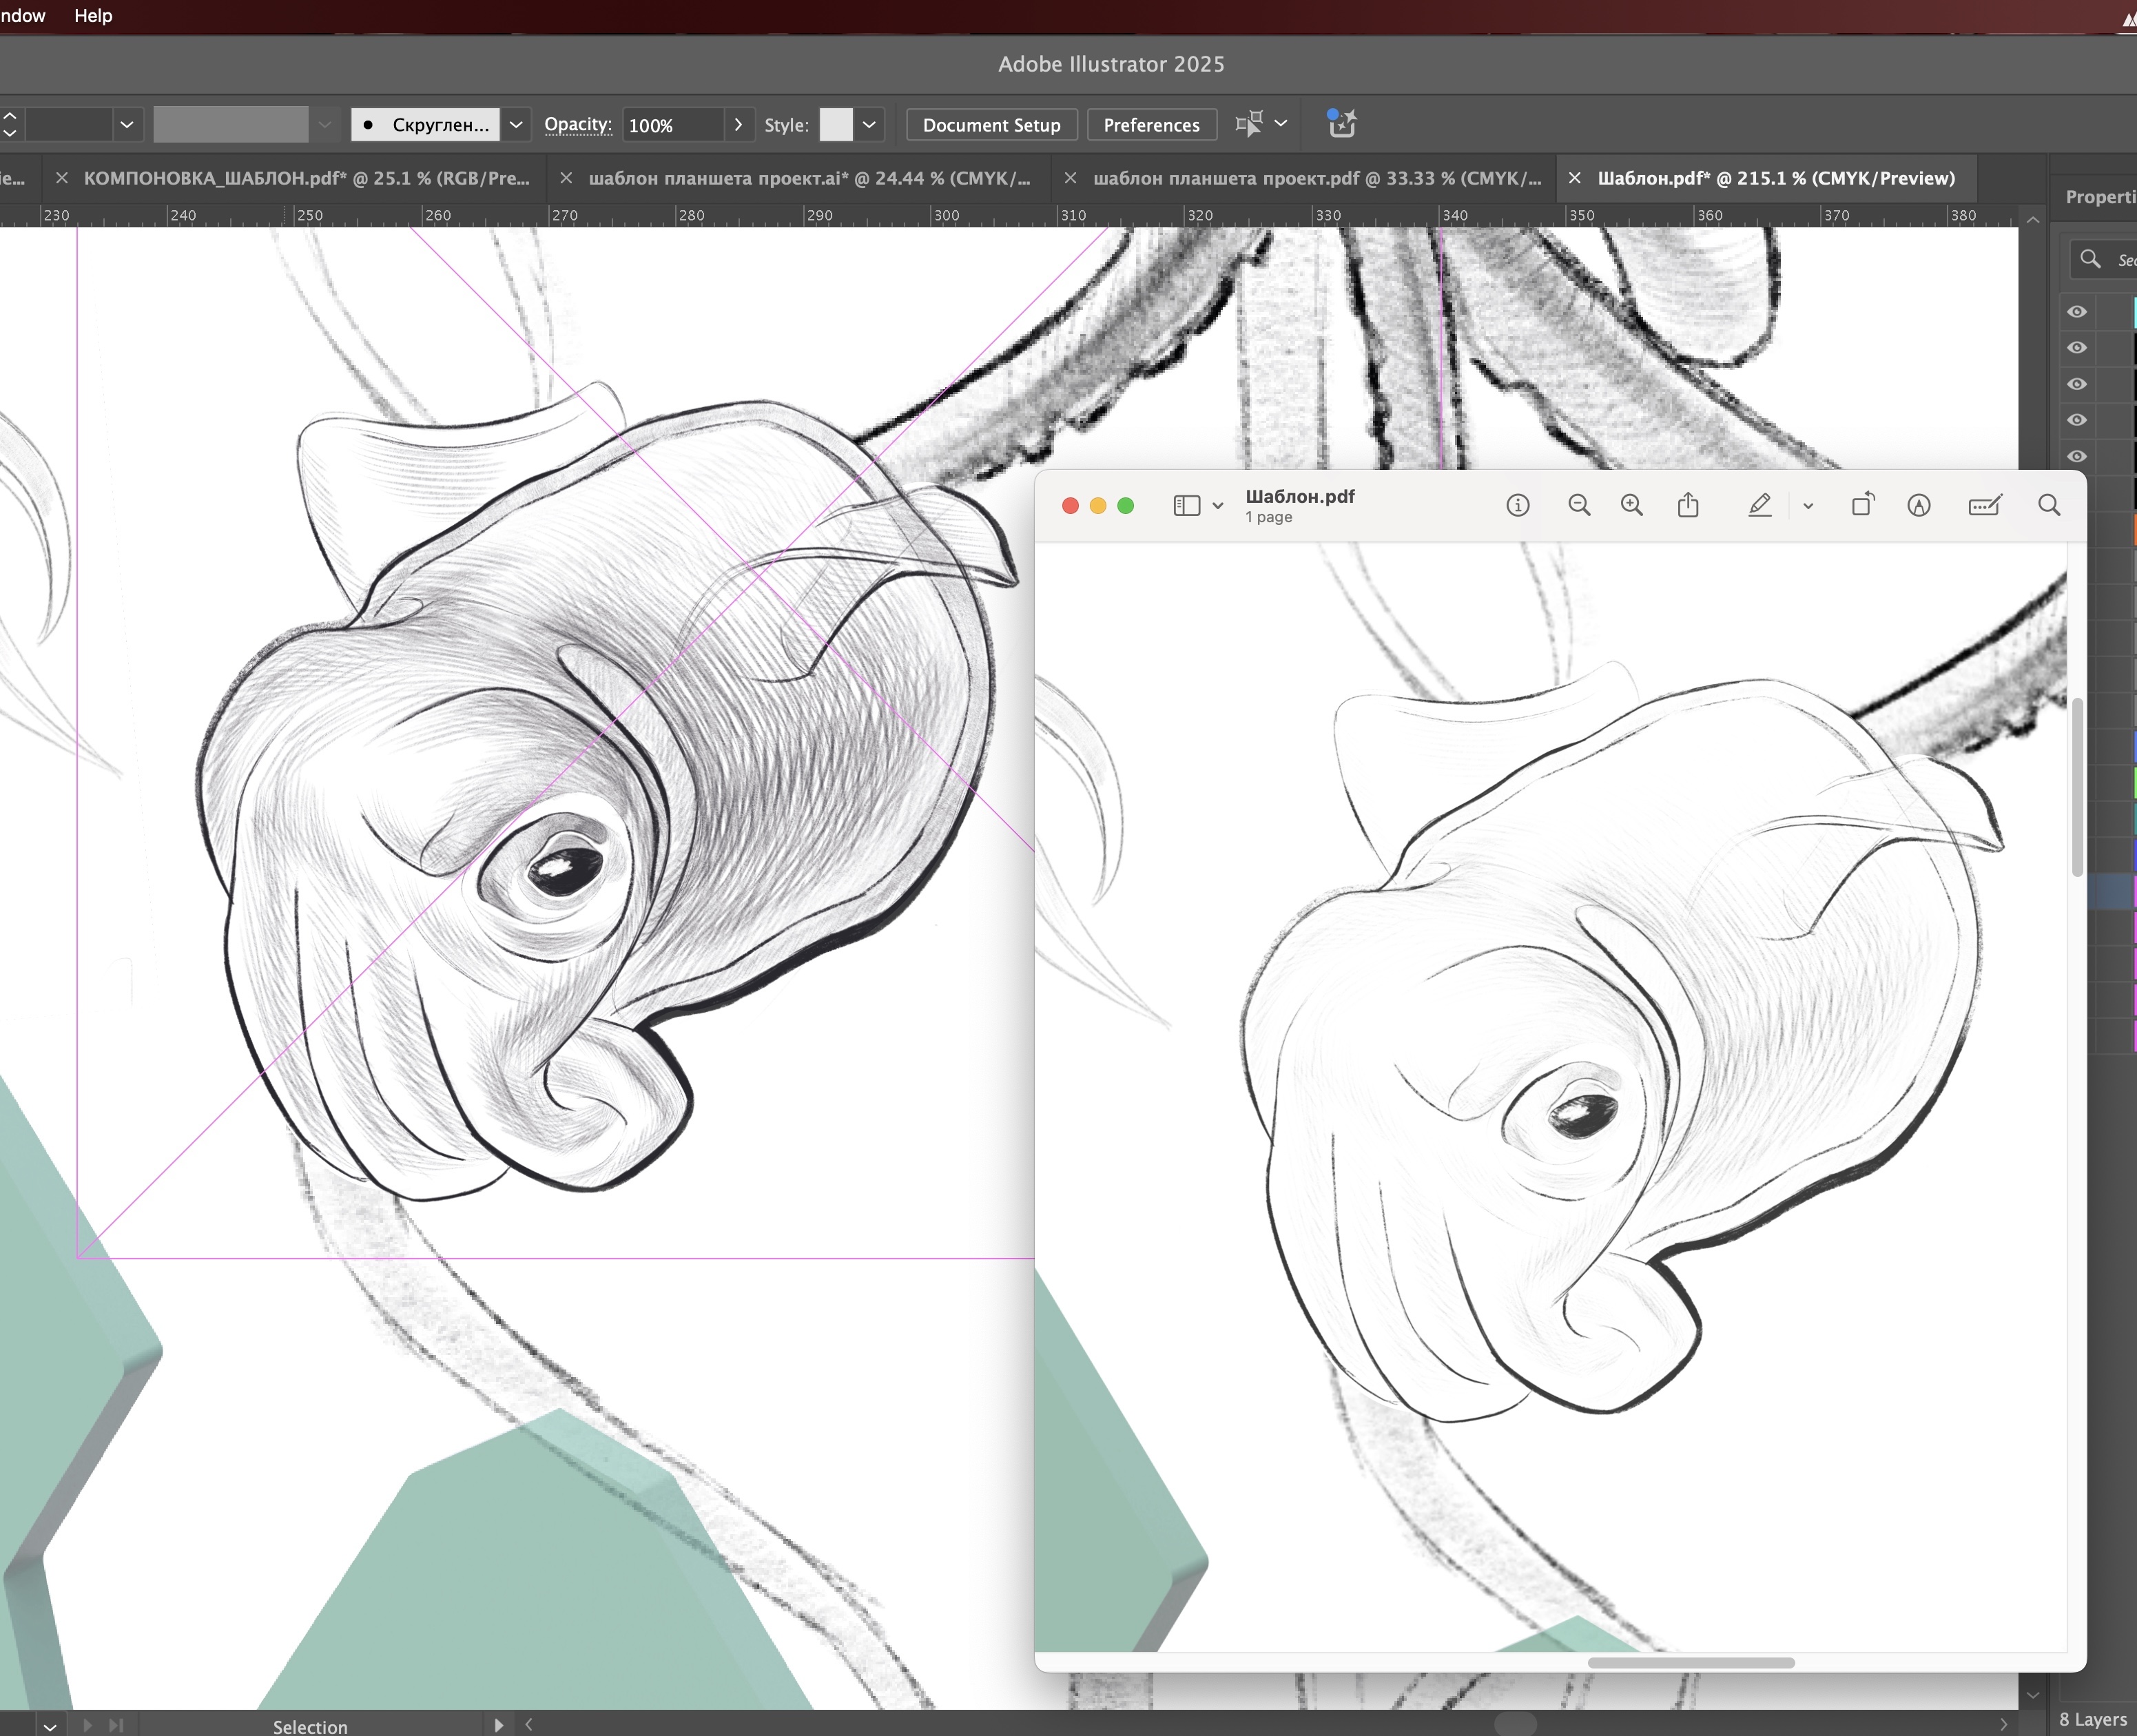Screen dimensions: 2137x1736
Task: Open the Share menu in Preview toolbar
Action: click(1688, 505)
